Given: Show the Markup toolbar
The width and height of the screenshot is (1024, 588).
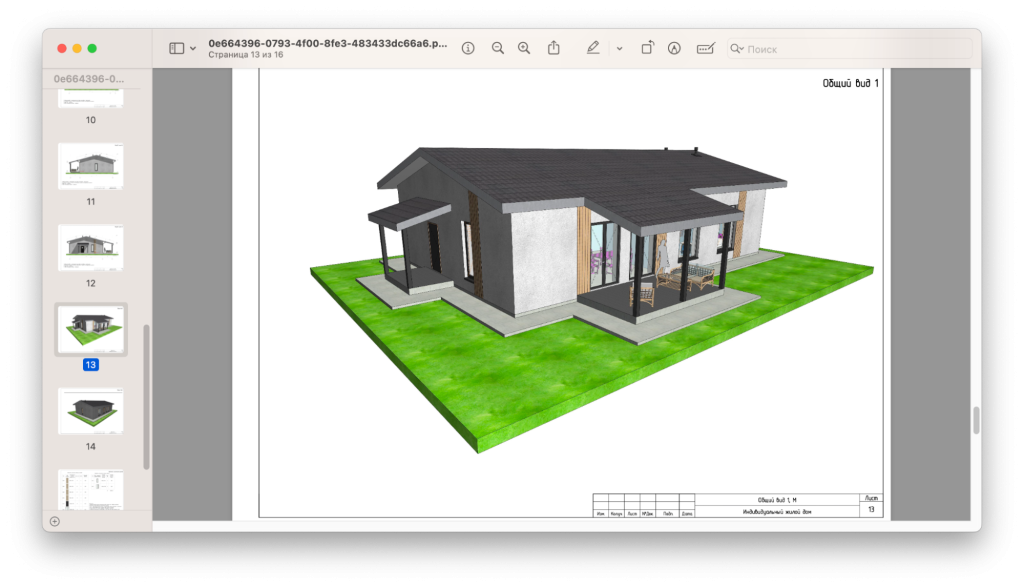Looking at the screenshot, I should click(x=674, y=48).
